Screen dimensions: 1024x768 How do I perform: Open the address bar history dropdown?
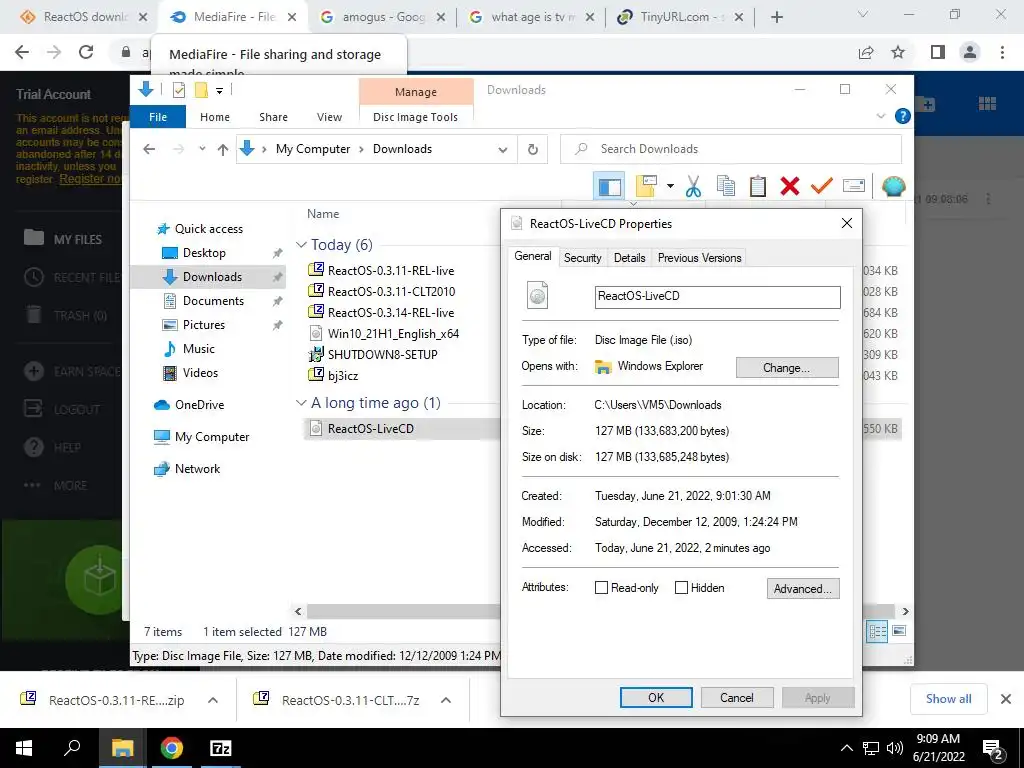click(x=503, y=150)
